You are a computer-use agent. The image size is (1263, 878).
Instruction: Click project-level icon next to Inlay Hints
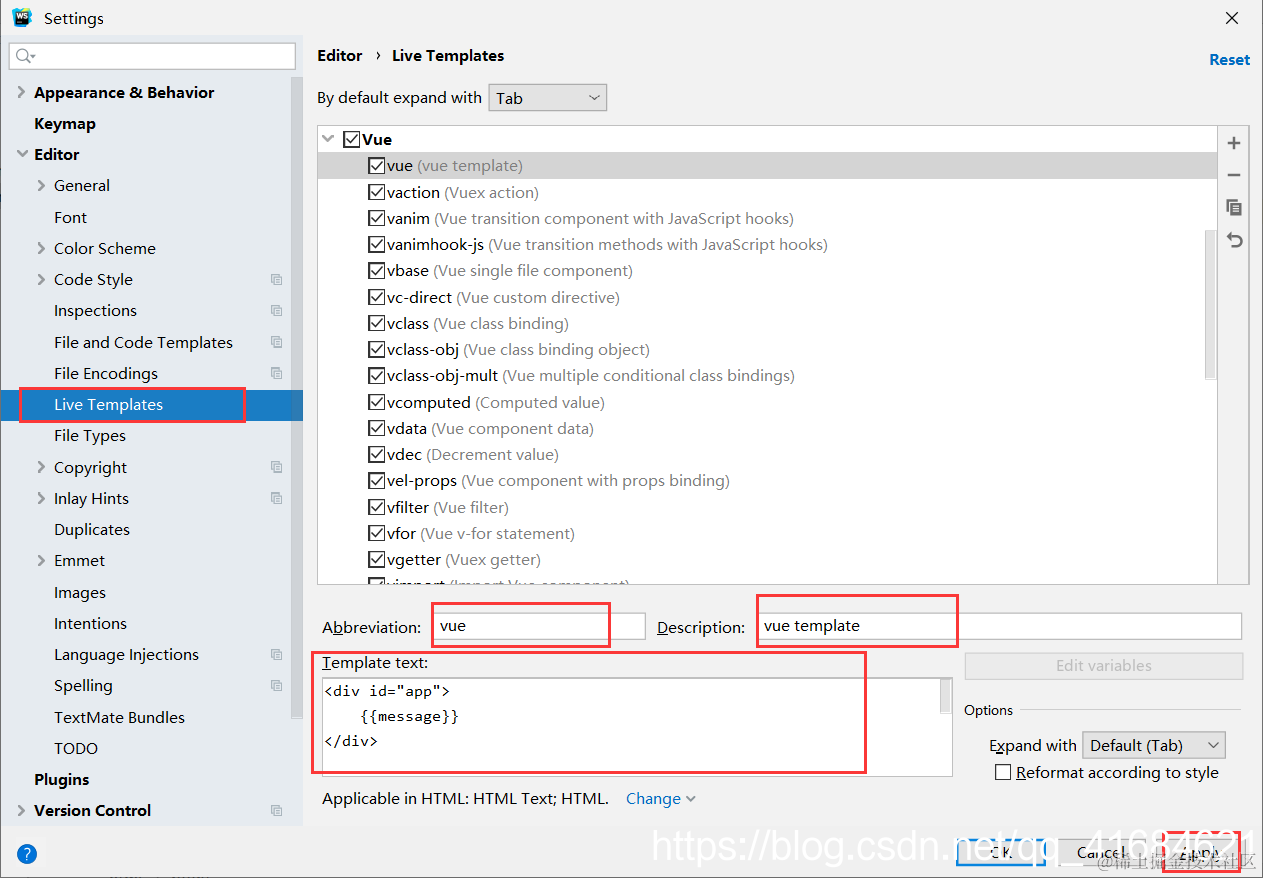(x=277, y=498)
